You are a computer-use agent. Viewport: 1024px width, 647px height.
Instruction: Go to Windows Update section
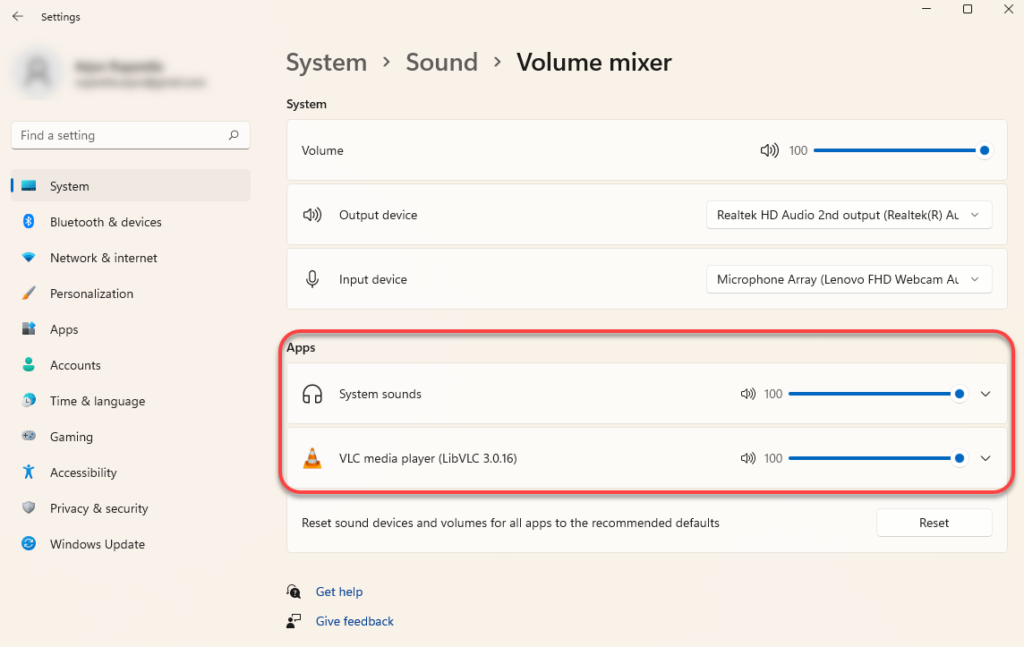[97, 544]
